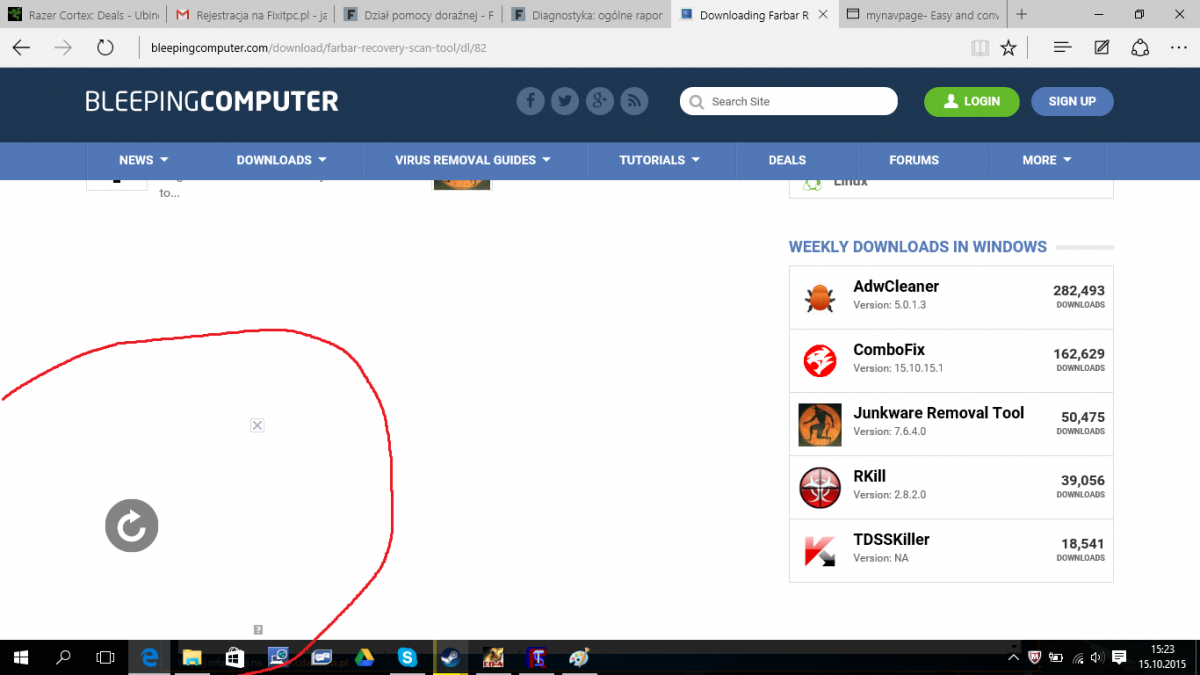
Task: Open Steam from the taskbar
Action: click(x=449, y=657)
